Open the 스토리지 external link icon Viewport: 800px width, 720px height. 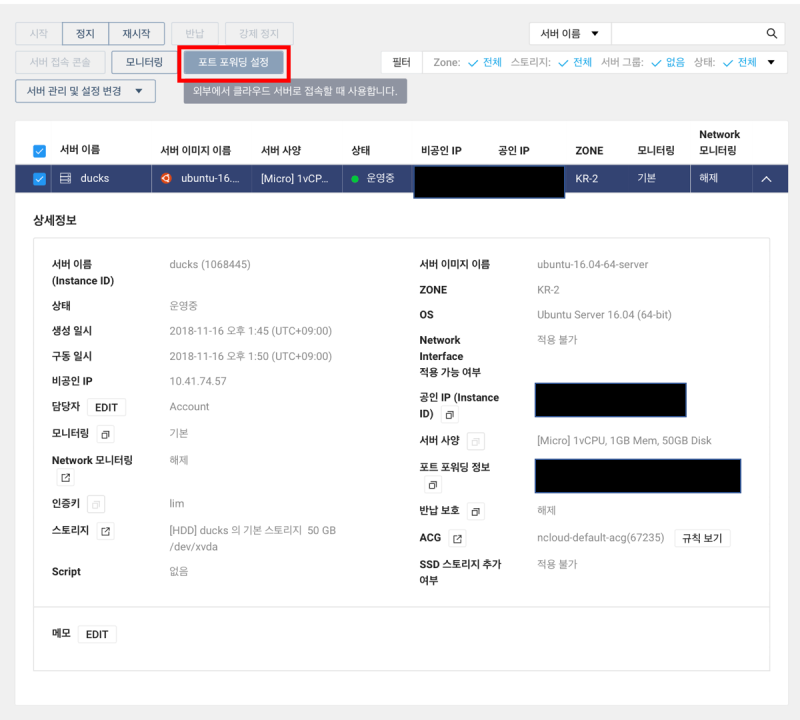coord(106,530)
